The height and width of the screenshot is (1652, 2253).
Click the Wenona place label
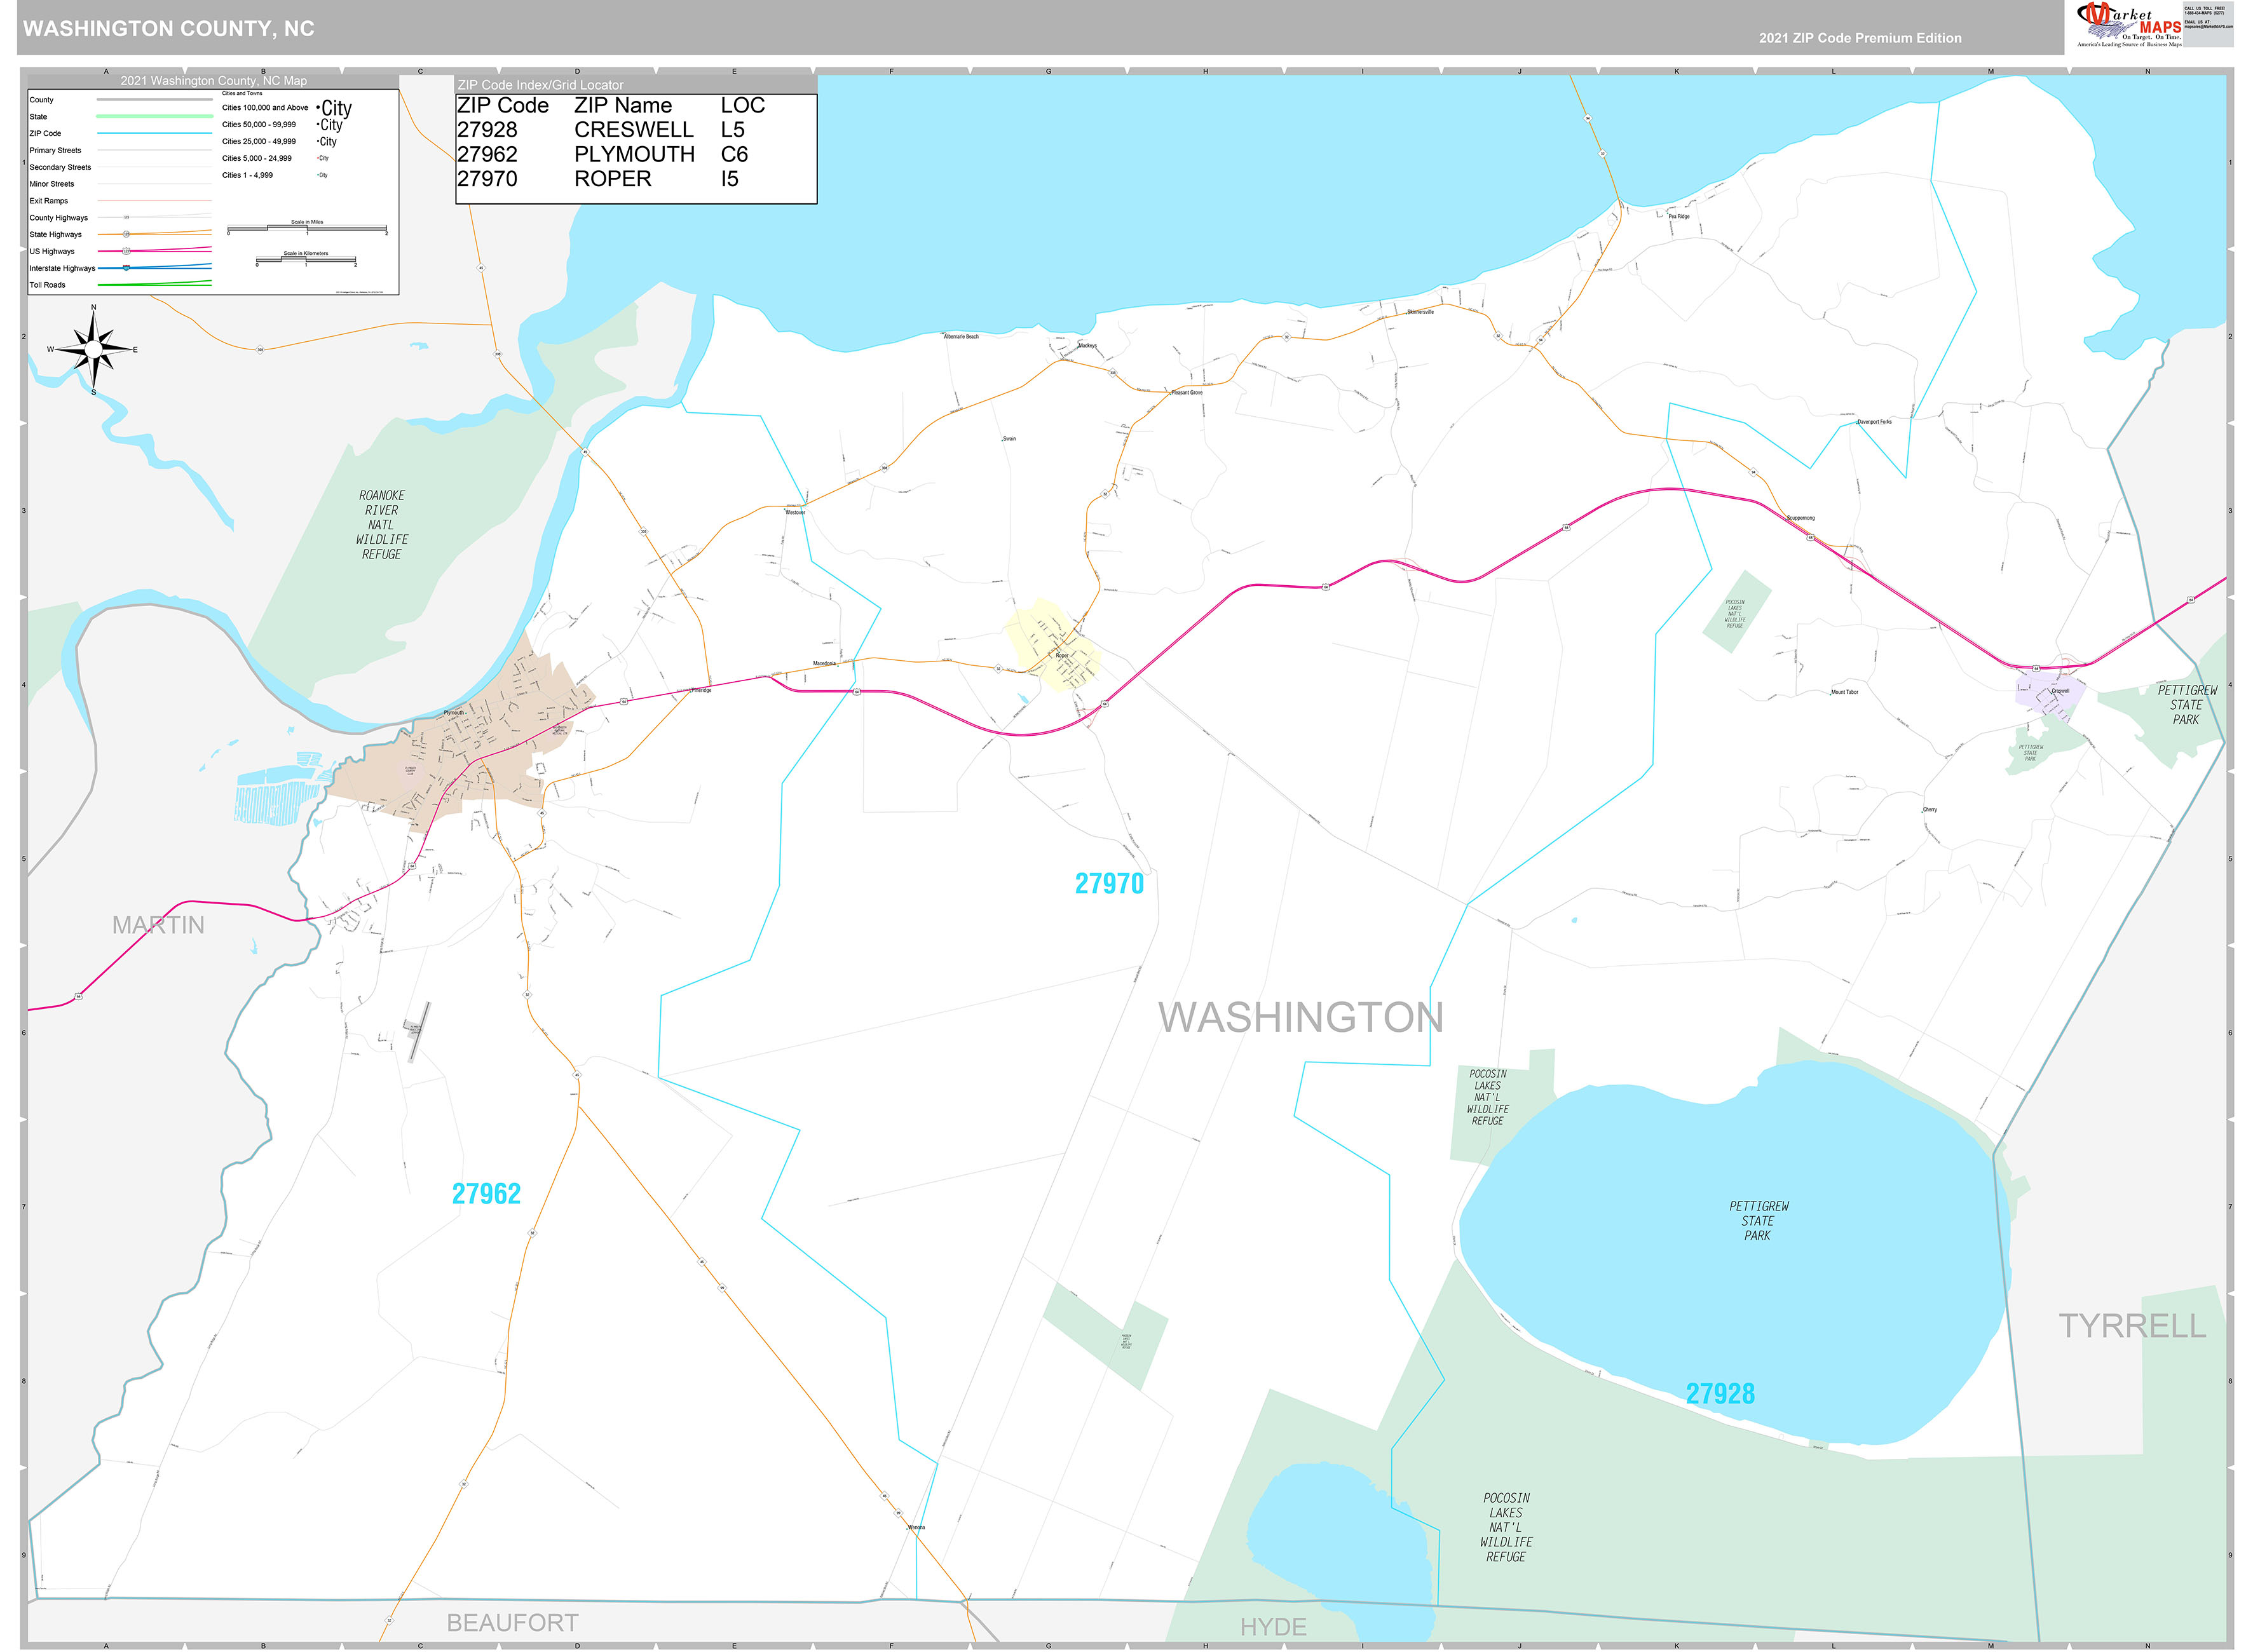pos(916,1528)
